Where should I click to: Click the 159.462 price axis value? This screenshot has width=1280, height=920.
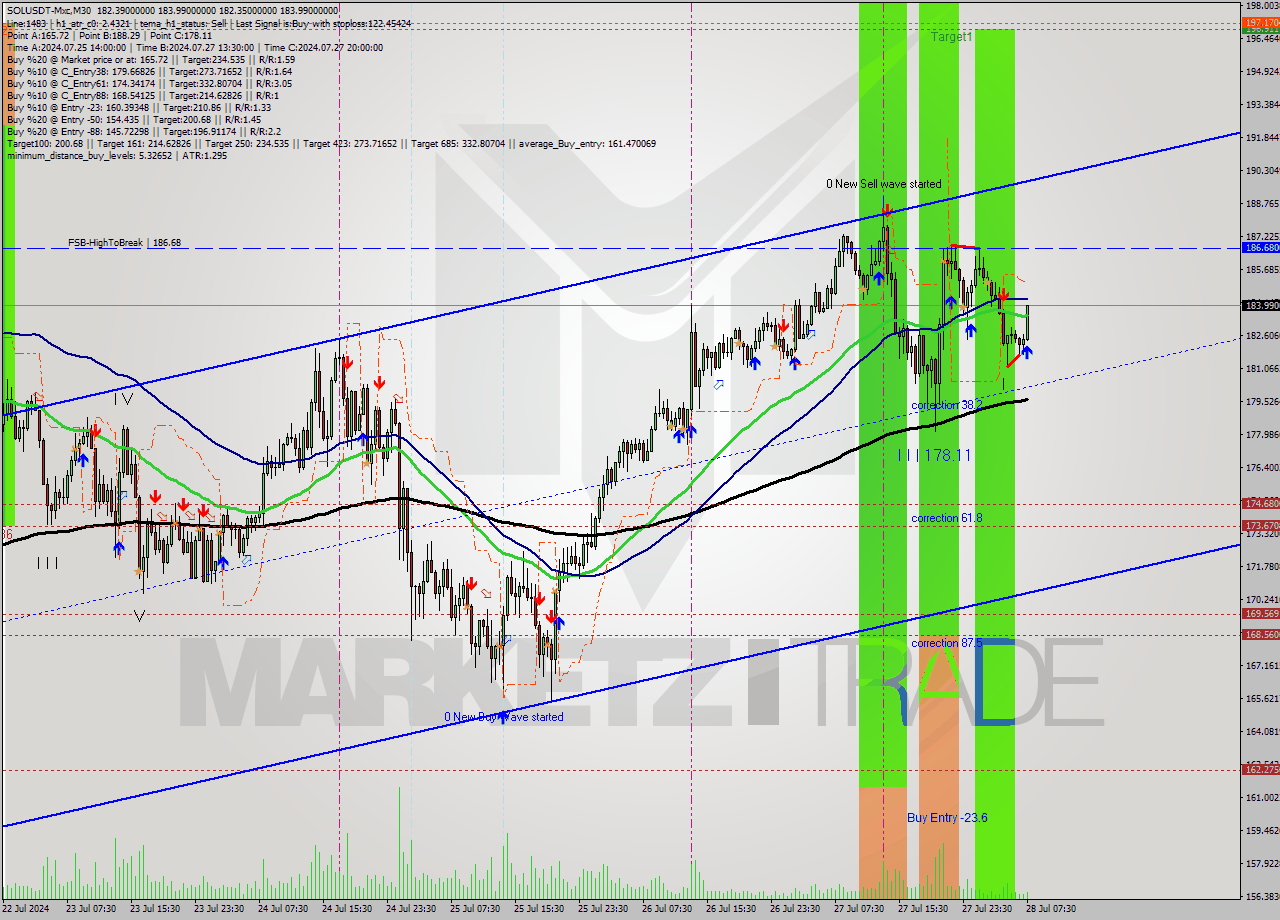point(1261,830)
